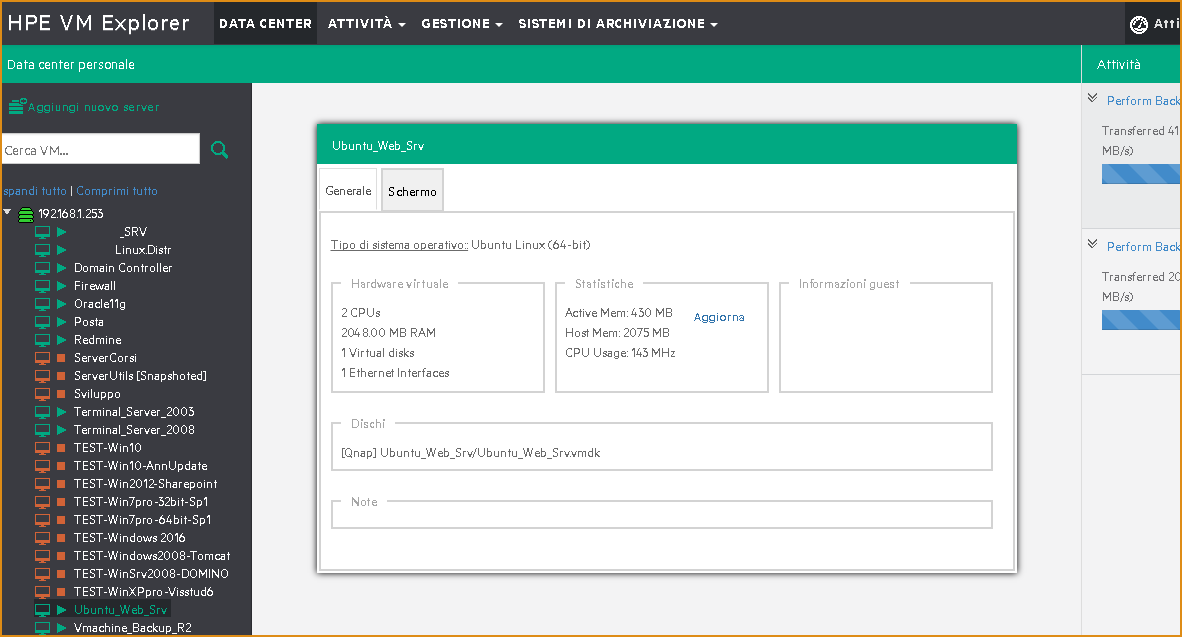Click the monitor icon beside Terminal_Server_2008
The width and height of the screenshot is (1182, 637).
(42, 430)
